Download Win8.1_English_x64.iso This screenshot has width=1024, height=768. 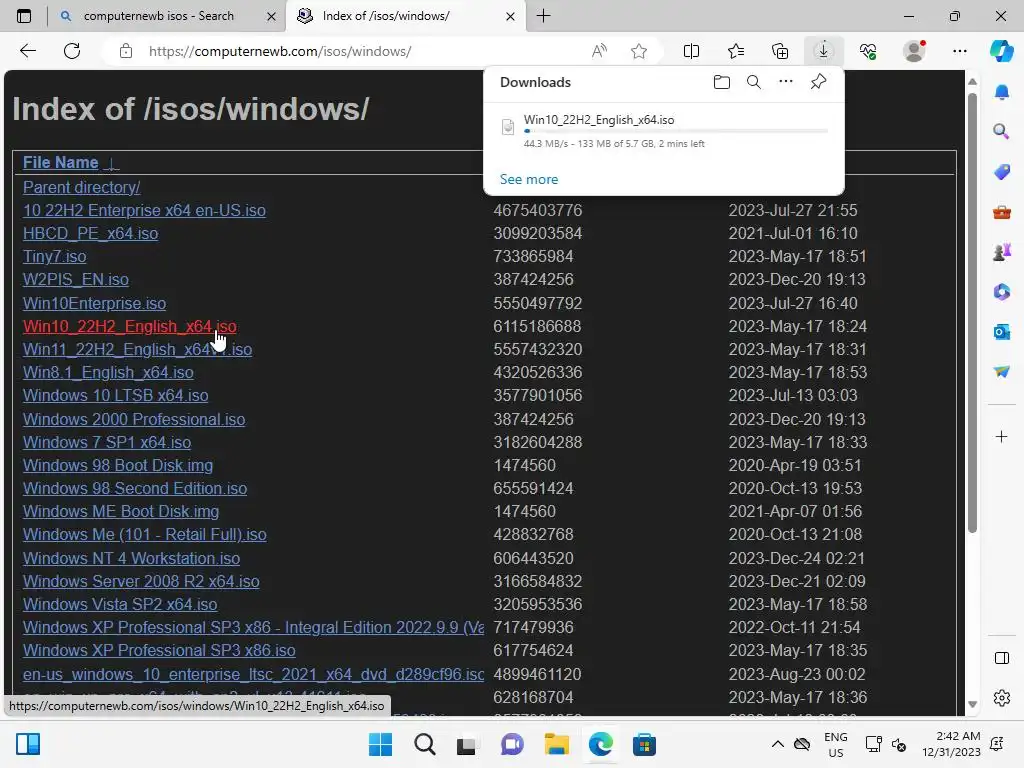[108, 372]
